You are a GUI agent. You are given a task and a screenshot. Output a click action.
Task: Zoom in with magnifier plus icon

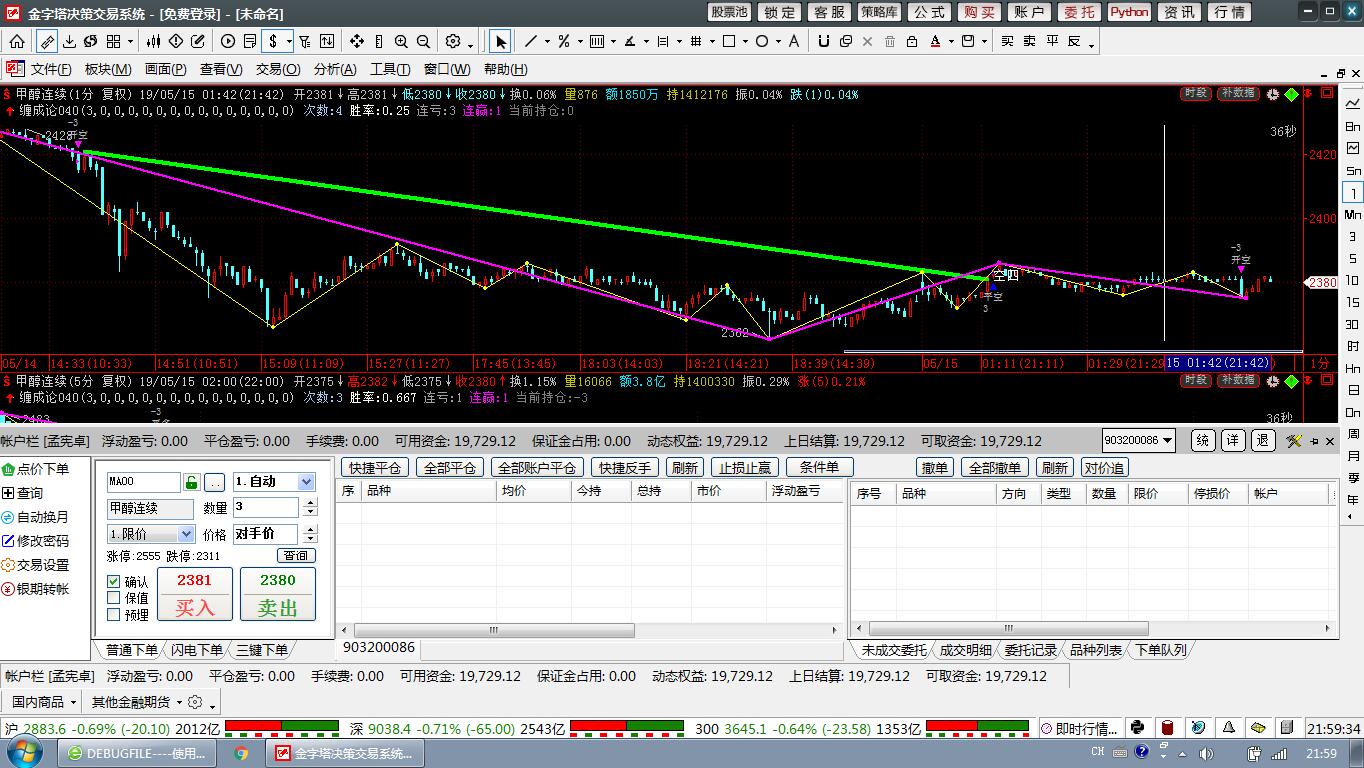pos(401,41)
